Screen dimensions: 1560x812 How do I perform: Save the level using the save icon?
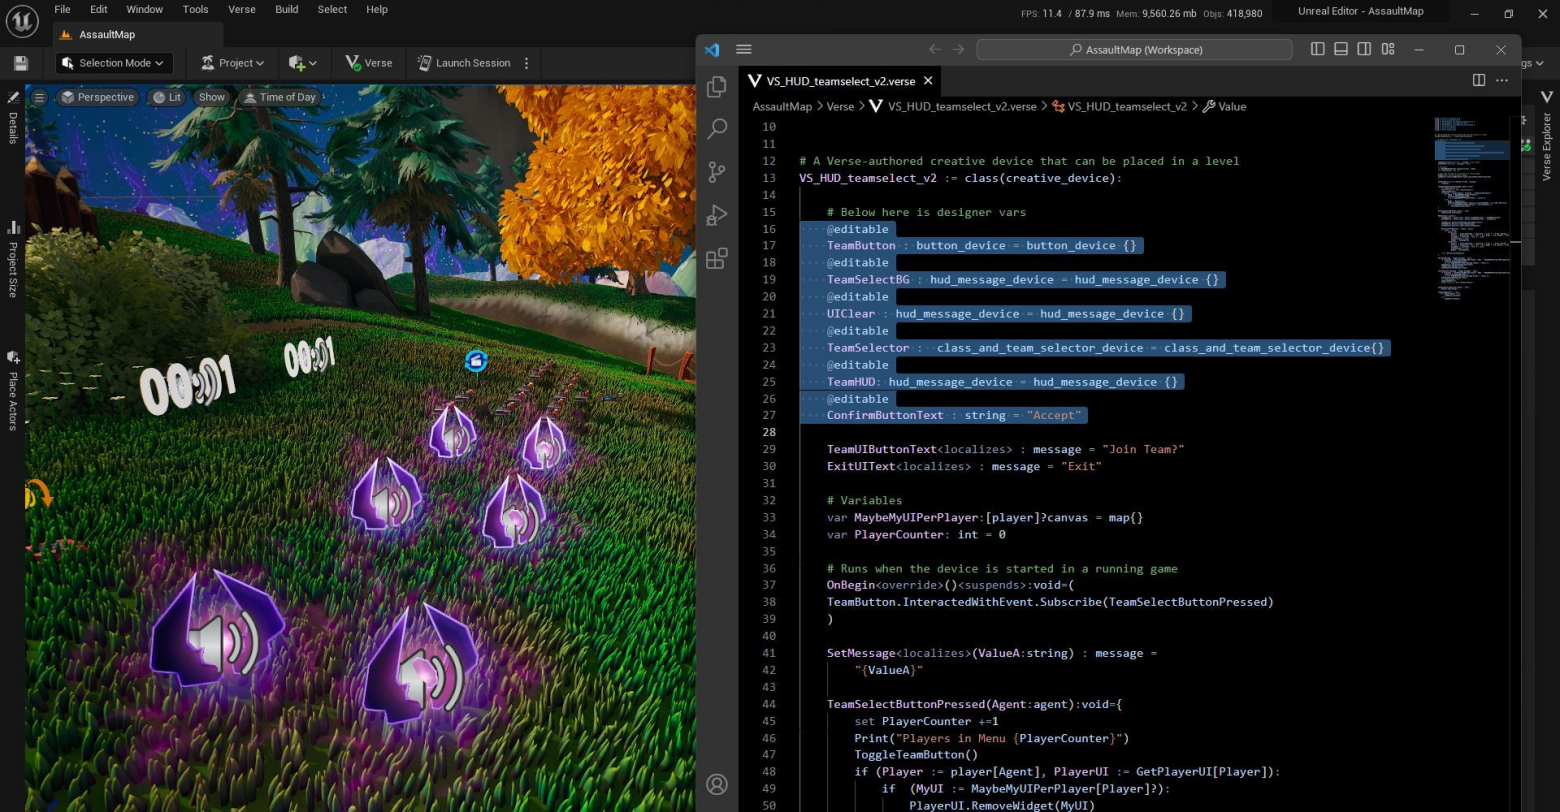pyautogui.click(x=21, y=62)
